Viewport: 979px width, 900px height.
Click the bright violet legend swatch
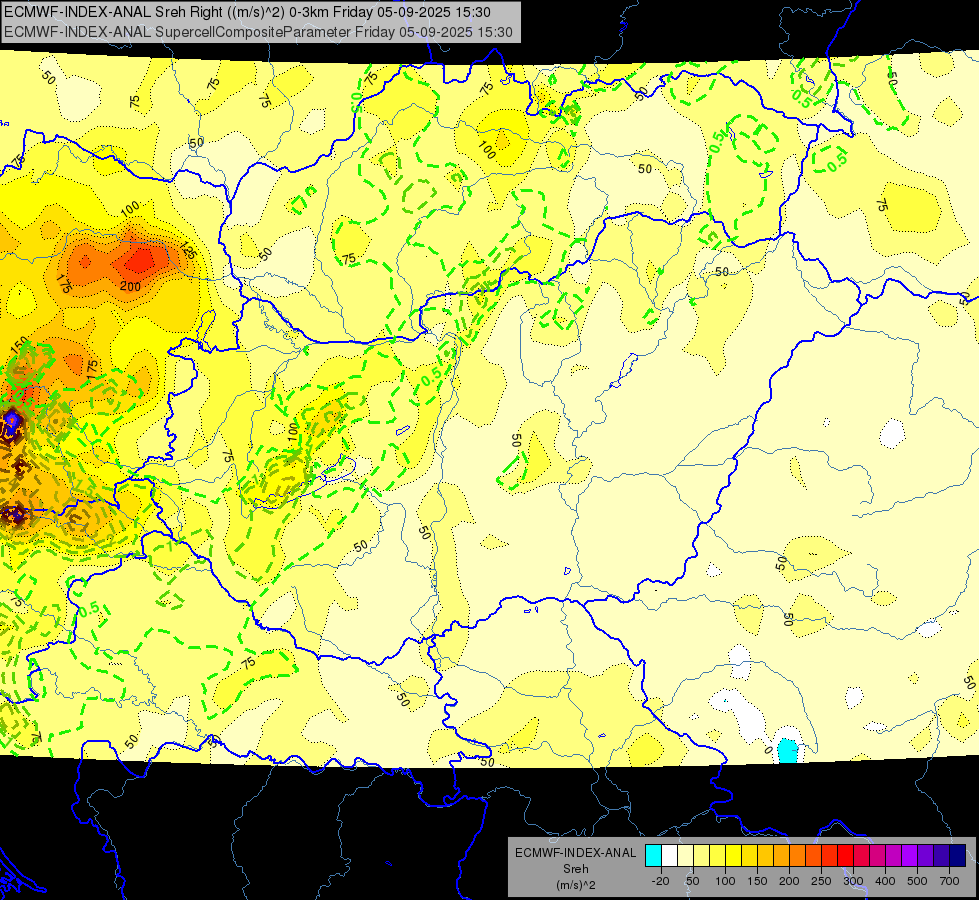(910, 855)
